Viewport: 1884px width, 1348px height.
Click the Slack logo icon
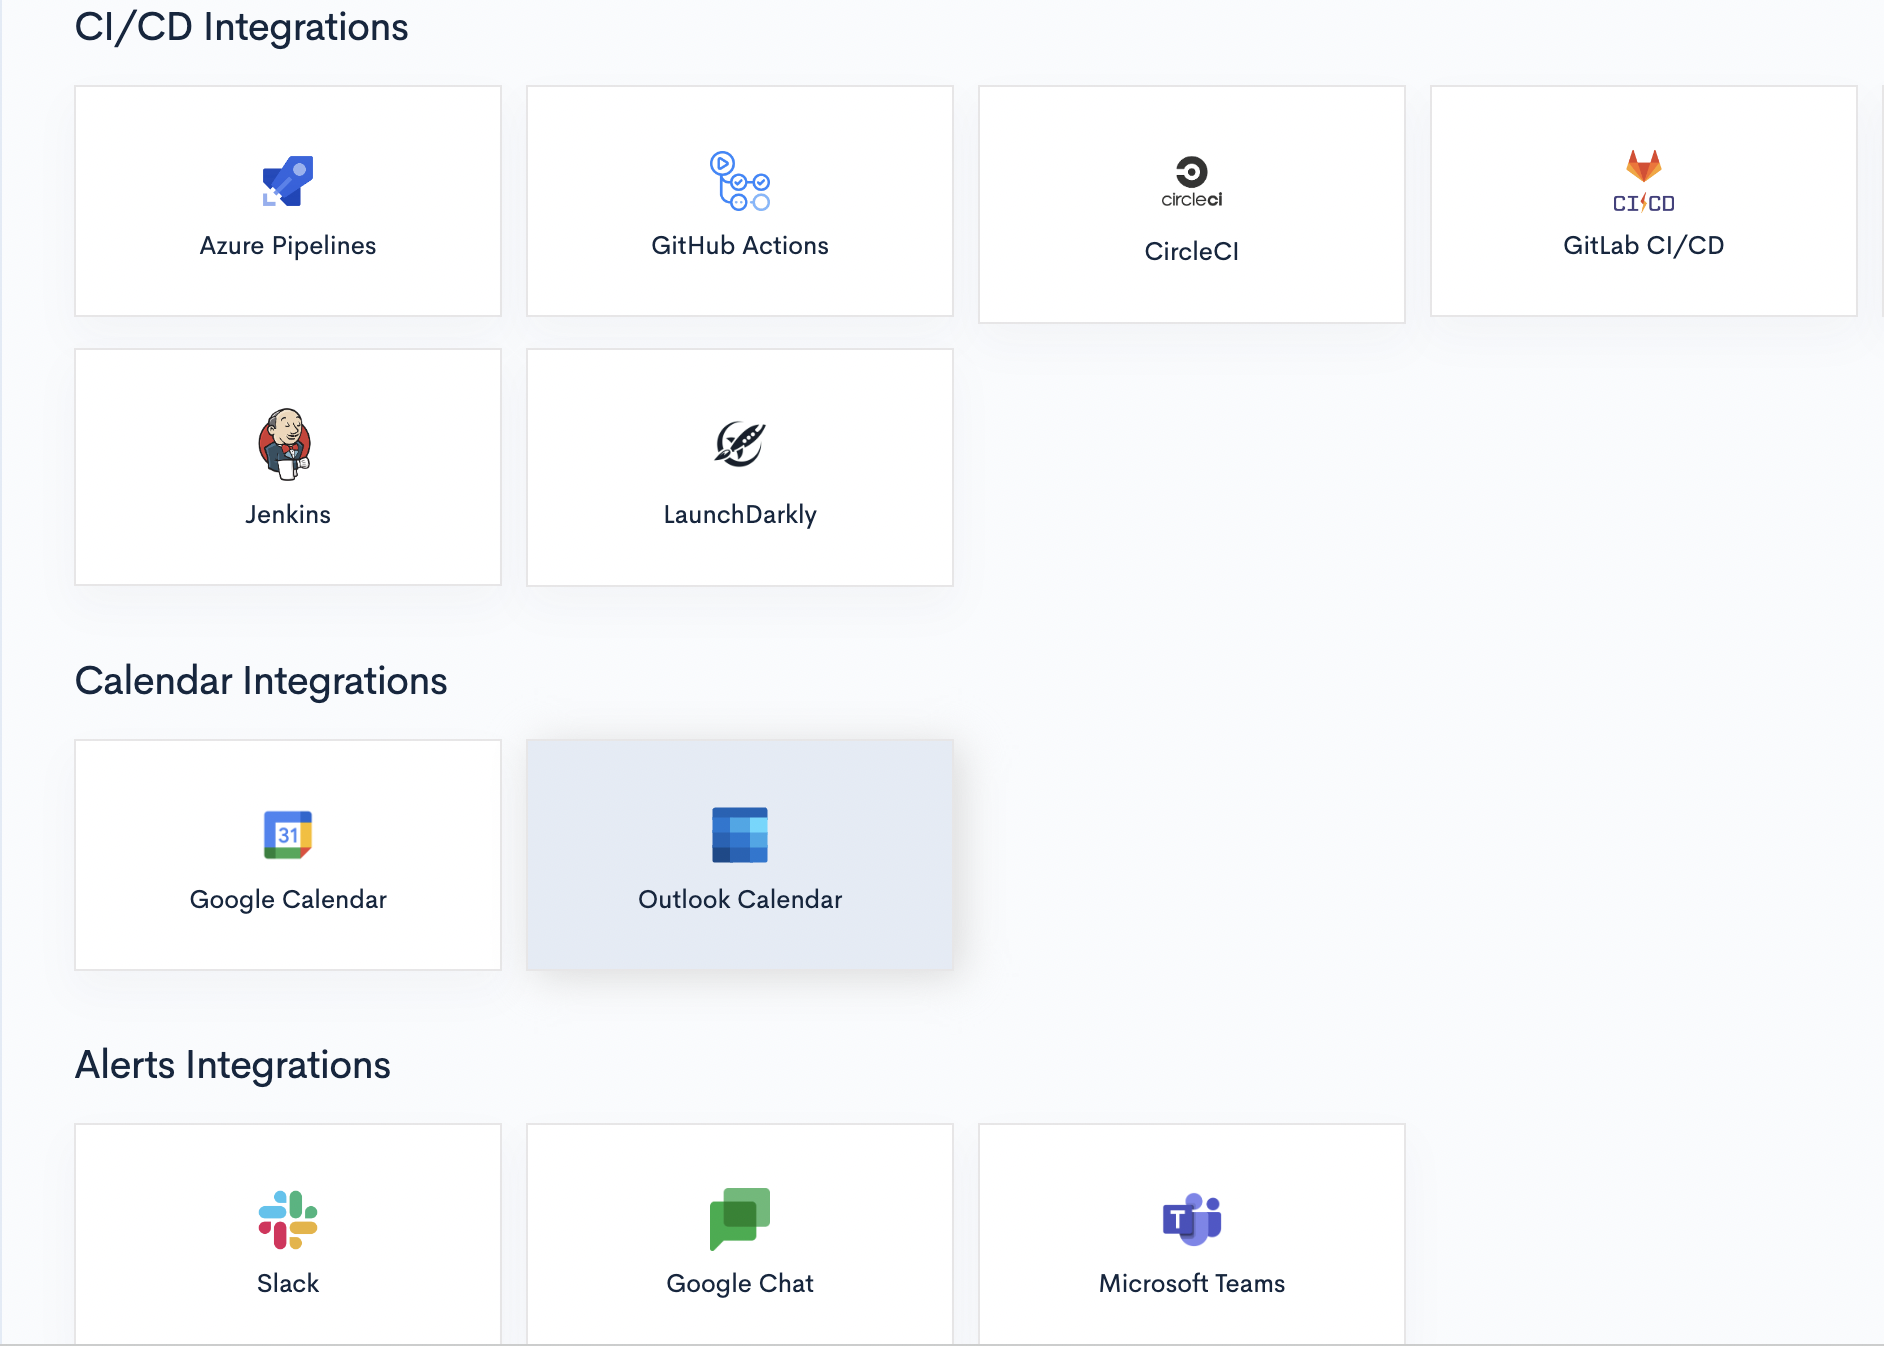click(288, 1220)
